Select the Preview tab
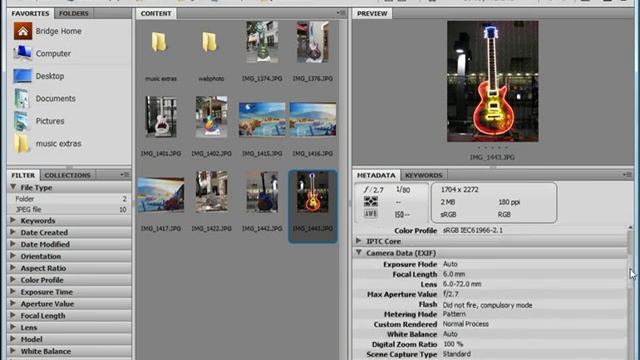Screen dimensions: 640x360 pyautogui.click(x=372, y=13)
